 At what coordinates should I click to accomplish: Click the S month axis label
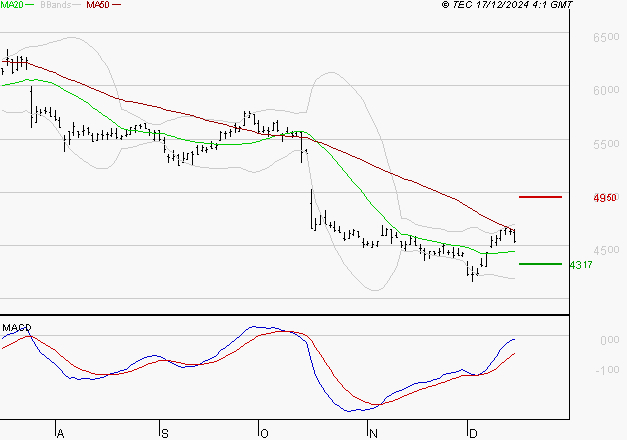point(165,433)
